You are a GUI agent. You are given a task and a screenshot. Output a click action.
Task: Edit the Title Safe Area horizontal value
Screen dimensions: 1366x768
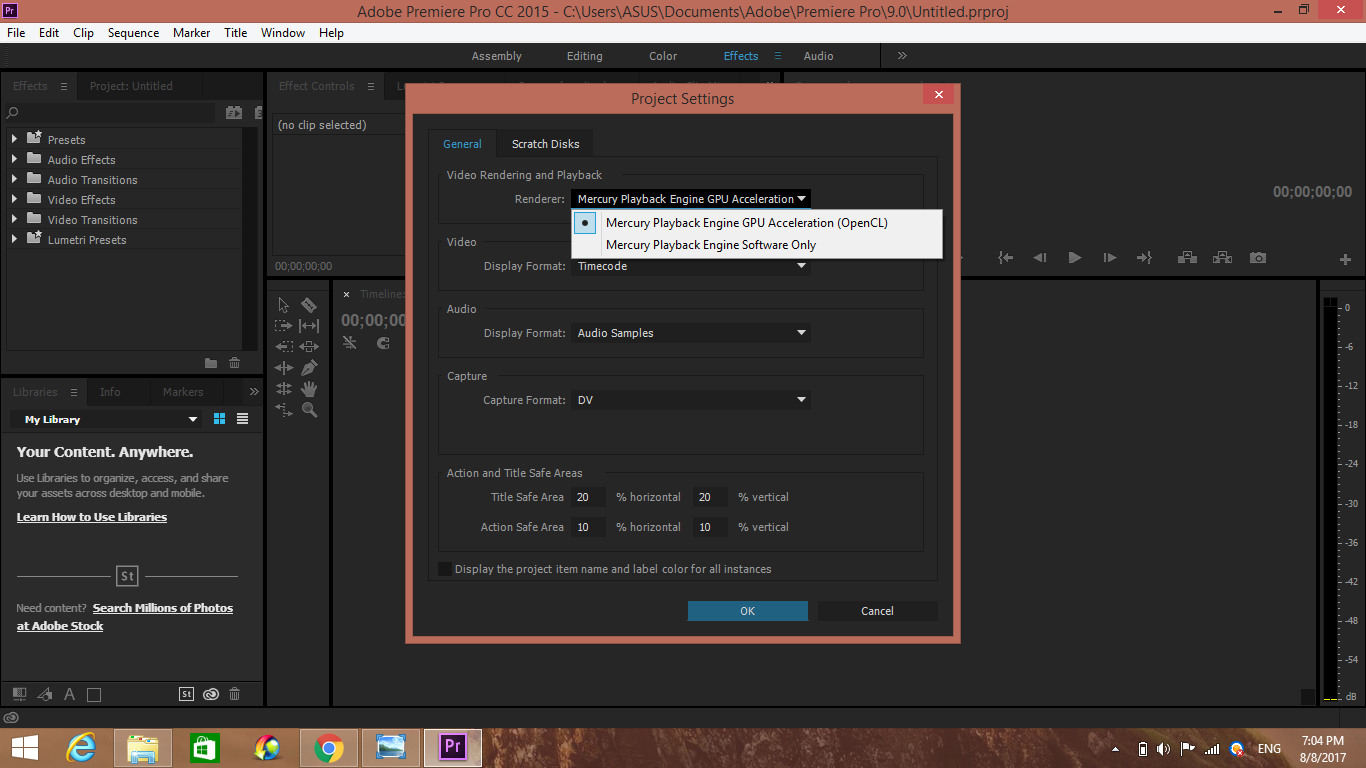[587, 497]
